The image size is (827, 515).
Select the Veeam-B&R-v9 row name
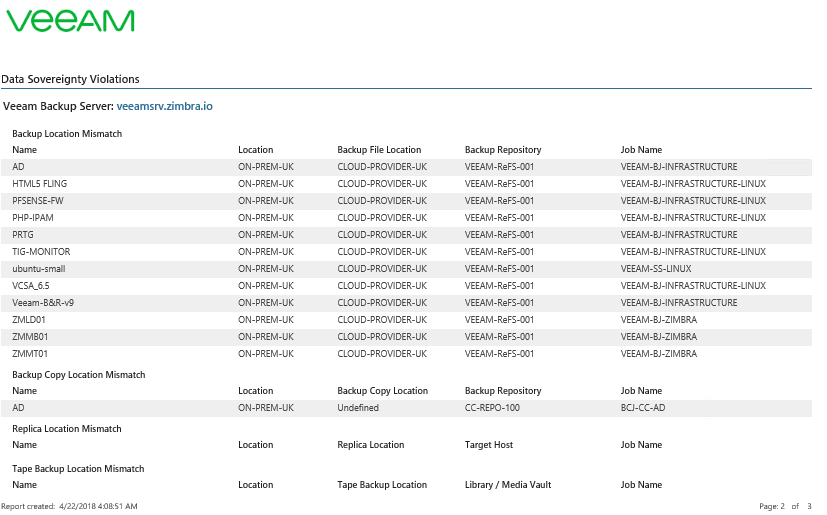coord(43,302)
